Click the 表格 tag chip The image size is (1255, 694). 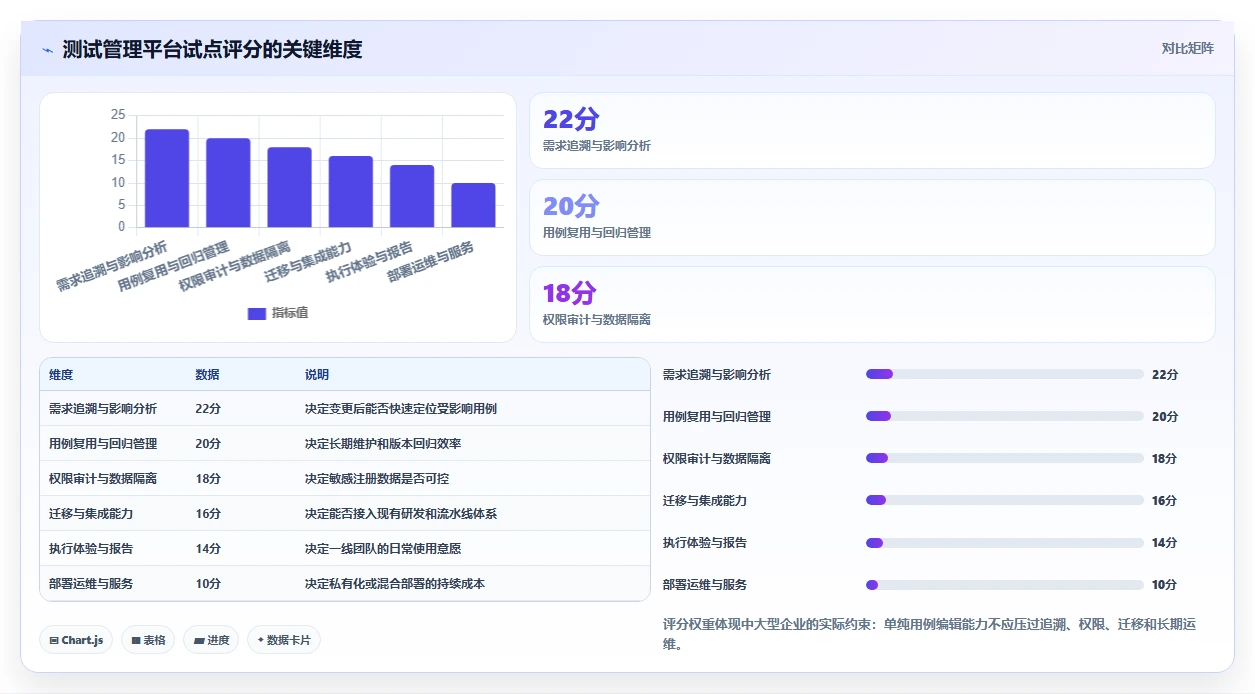(148, 640)
